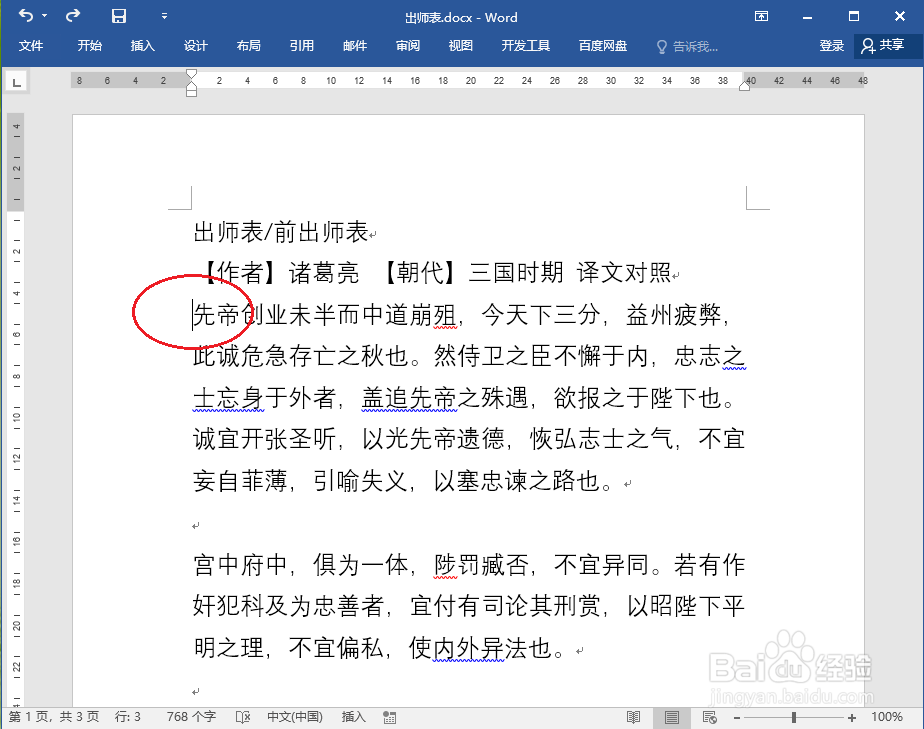Screen dimensions: 924x729
Task: Click the Undo icon
Action: click(26, 15)
